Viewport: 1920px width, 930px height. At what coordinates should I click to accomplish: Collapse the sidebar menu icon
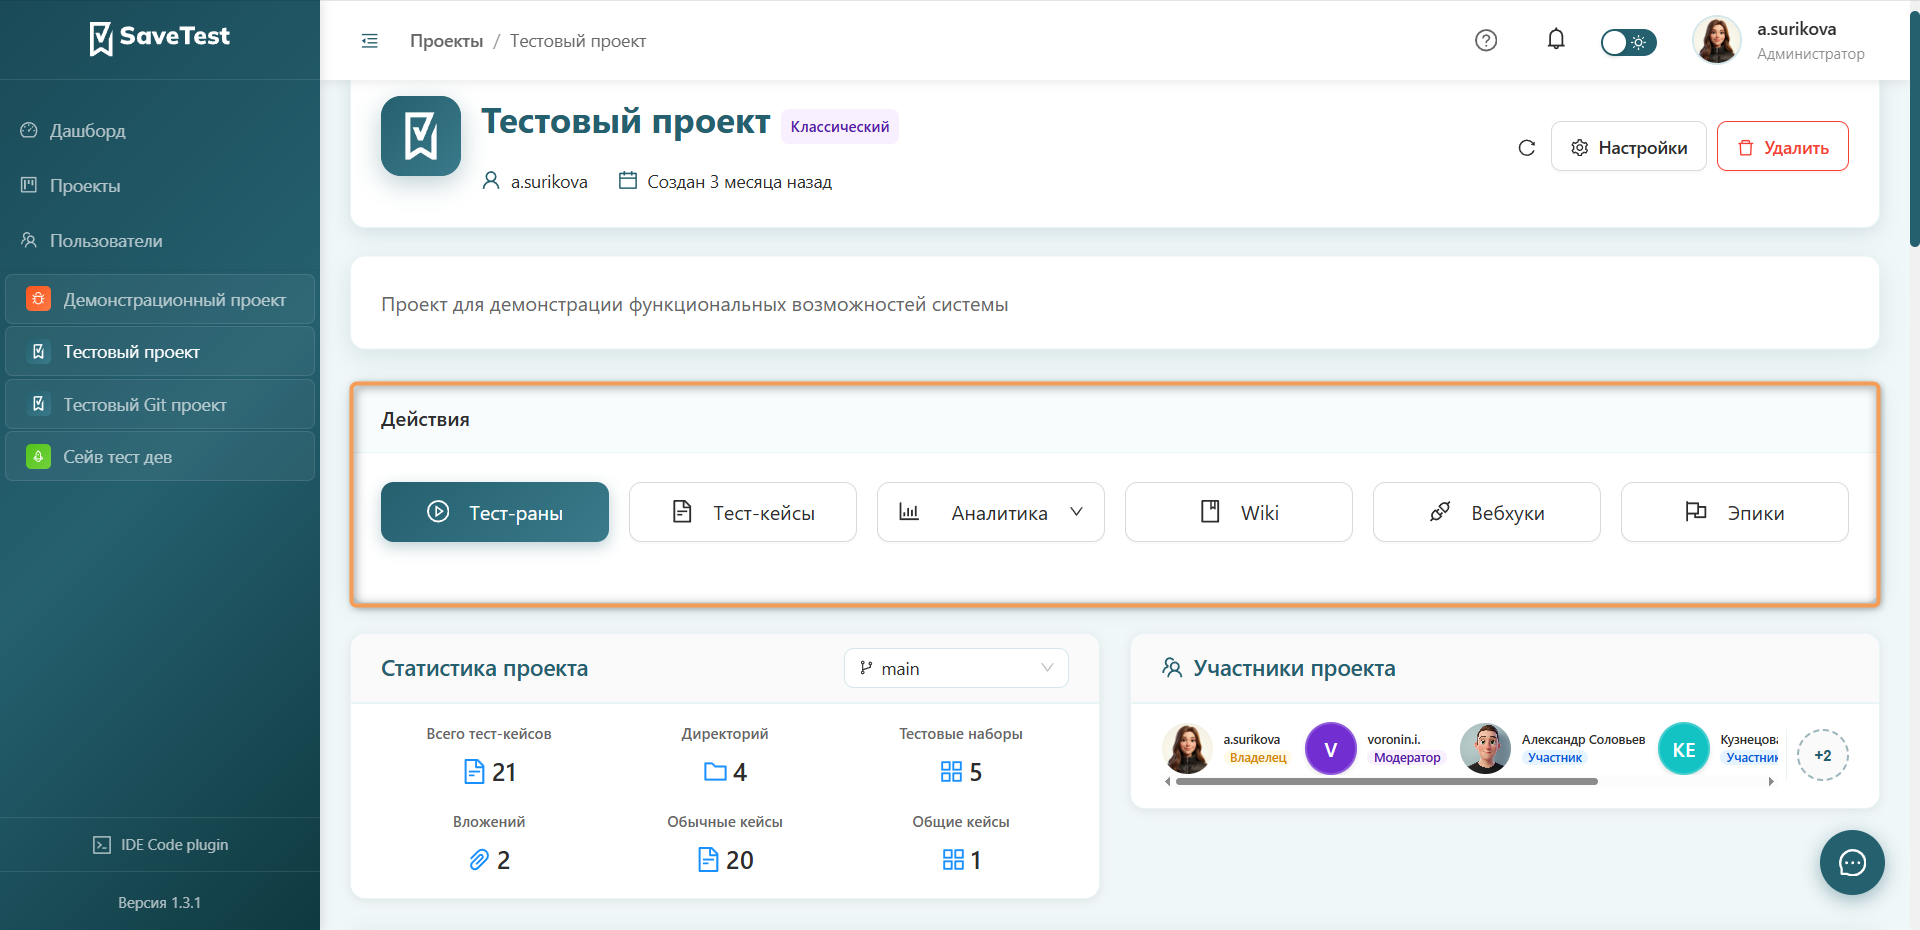[x=369, y=41]
